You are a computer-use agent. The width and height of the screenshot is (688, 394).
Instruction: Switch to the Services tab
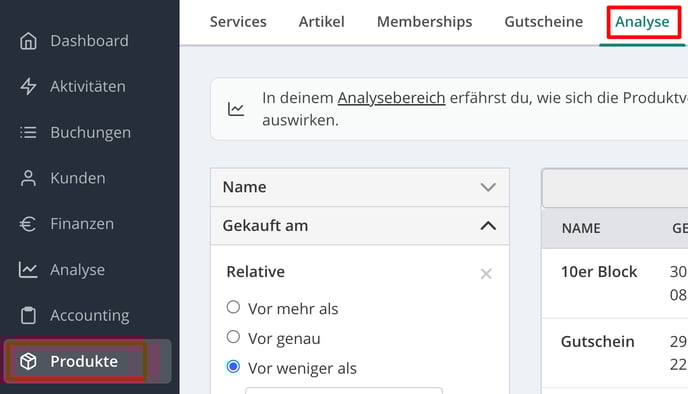coord(238,21)
